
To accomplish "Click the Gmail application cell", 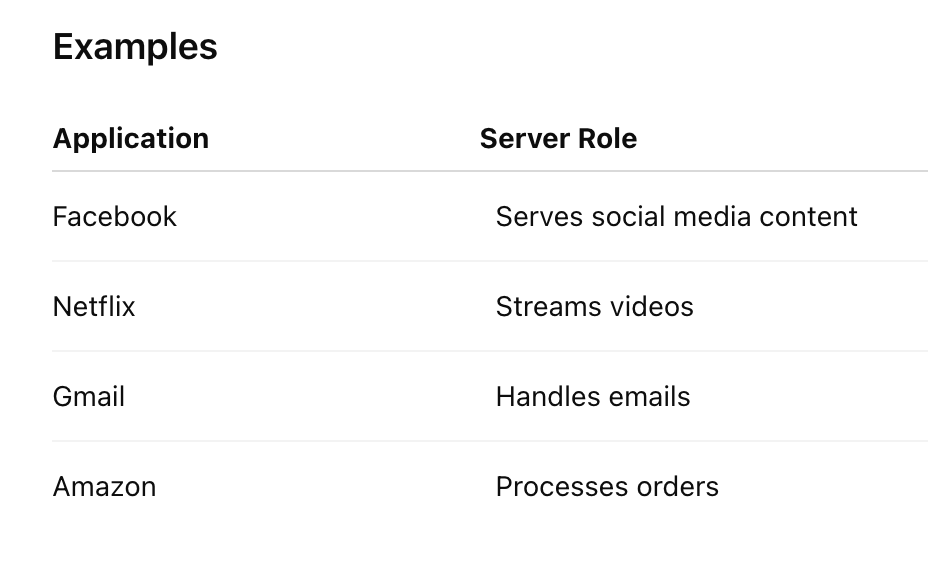I will click(x=88, y=396).
